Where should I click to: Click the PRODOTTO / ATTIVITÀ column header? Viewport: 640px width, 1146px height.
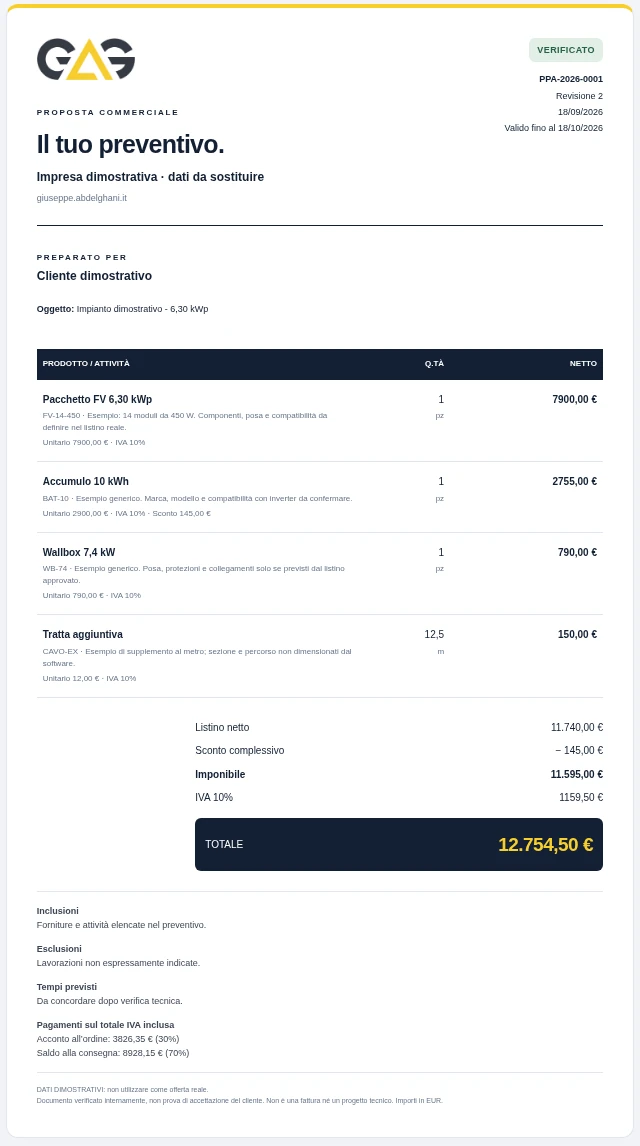point(86,363)
